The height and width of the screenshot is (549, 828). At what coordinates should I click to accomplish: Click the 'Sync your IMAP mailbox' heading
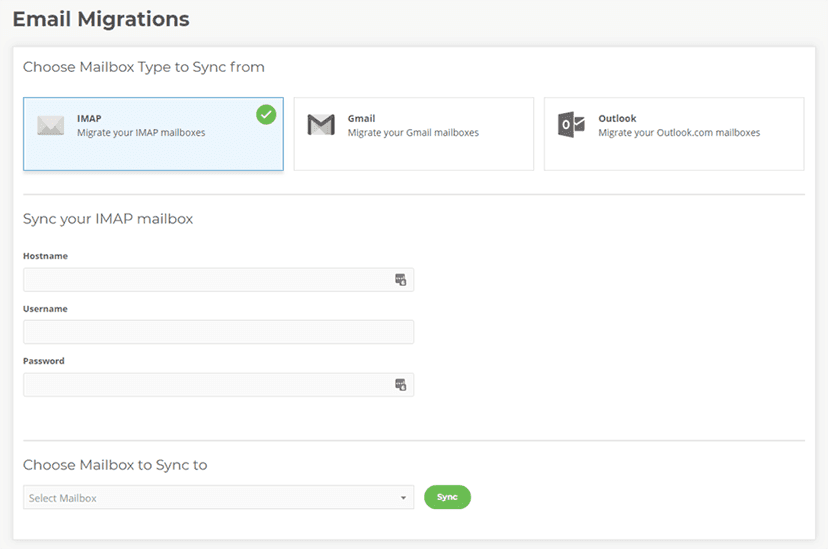click(x=108, y=219)
